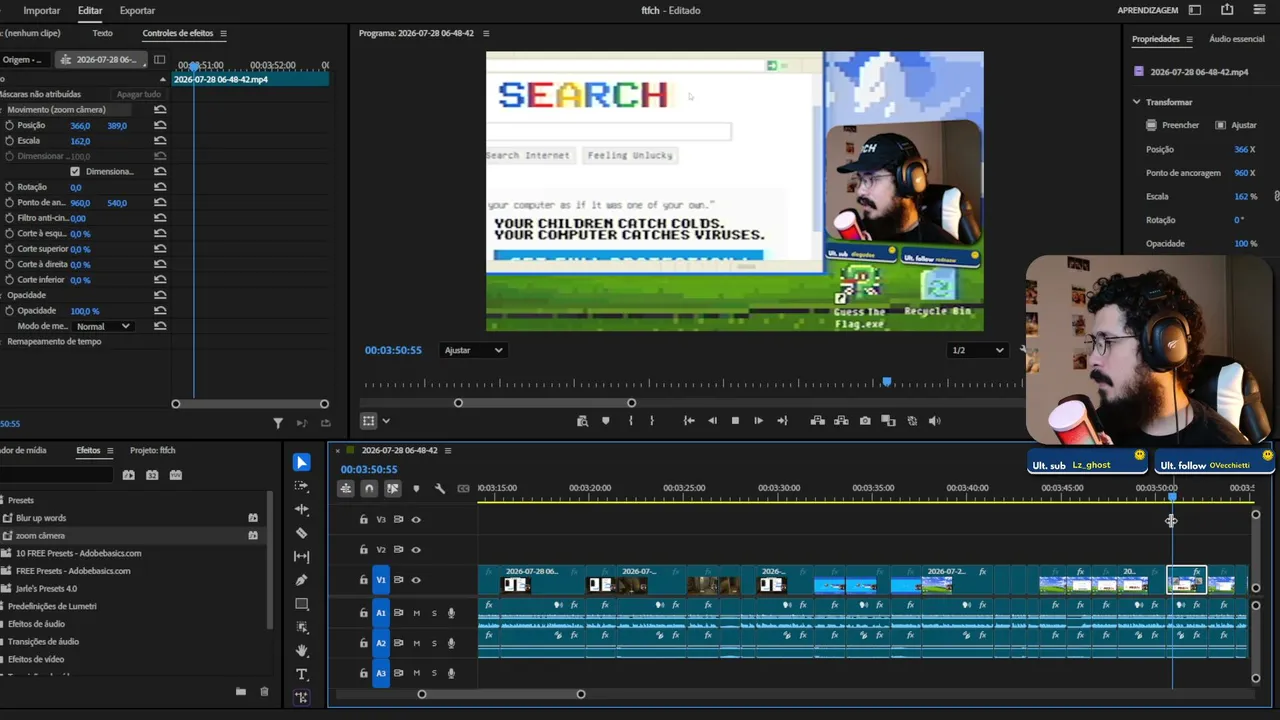Select the Pen tool
Screen dimensions: 1280x720
(x=302, y=580)
